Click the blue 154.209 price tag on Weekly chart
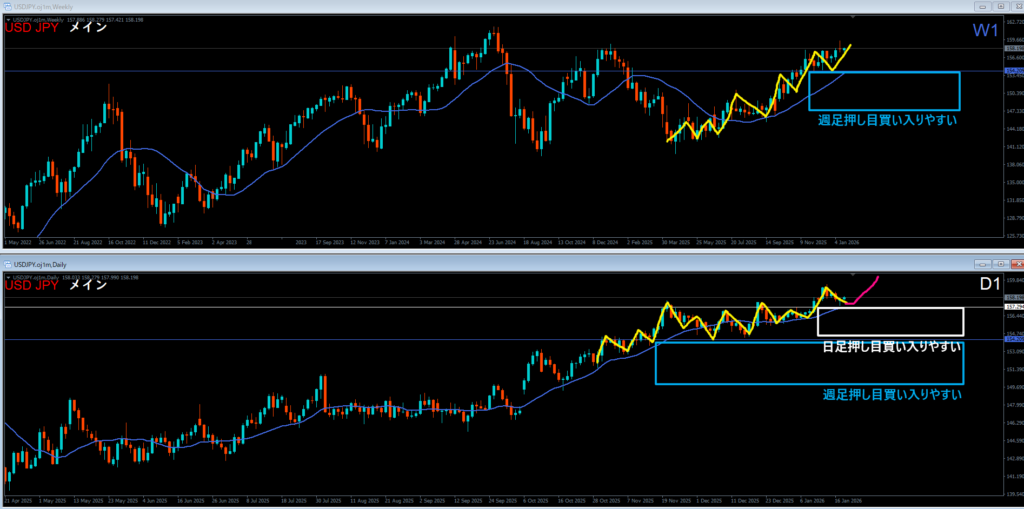Image resolution: width=1024 pixels, height=509 pixels. pos(1014,70)
